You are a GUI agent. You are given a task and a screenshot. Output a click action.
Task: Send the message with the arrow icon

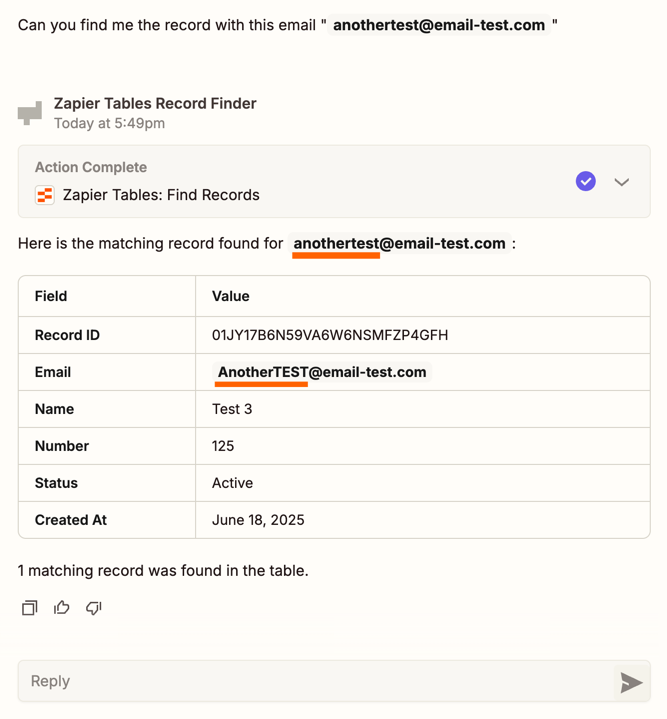tap(631, 682)
